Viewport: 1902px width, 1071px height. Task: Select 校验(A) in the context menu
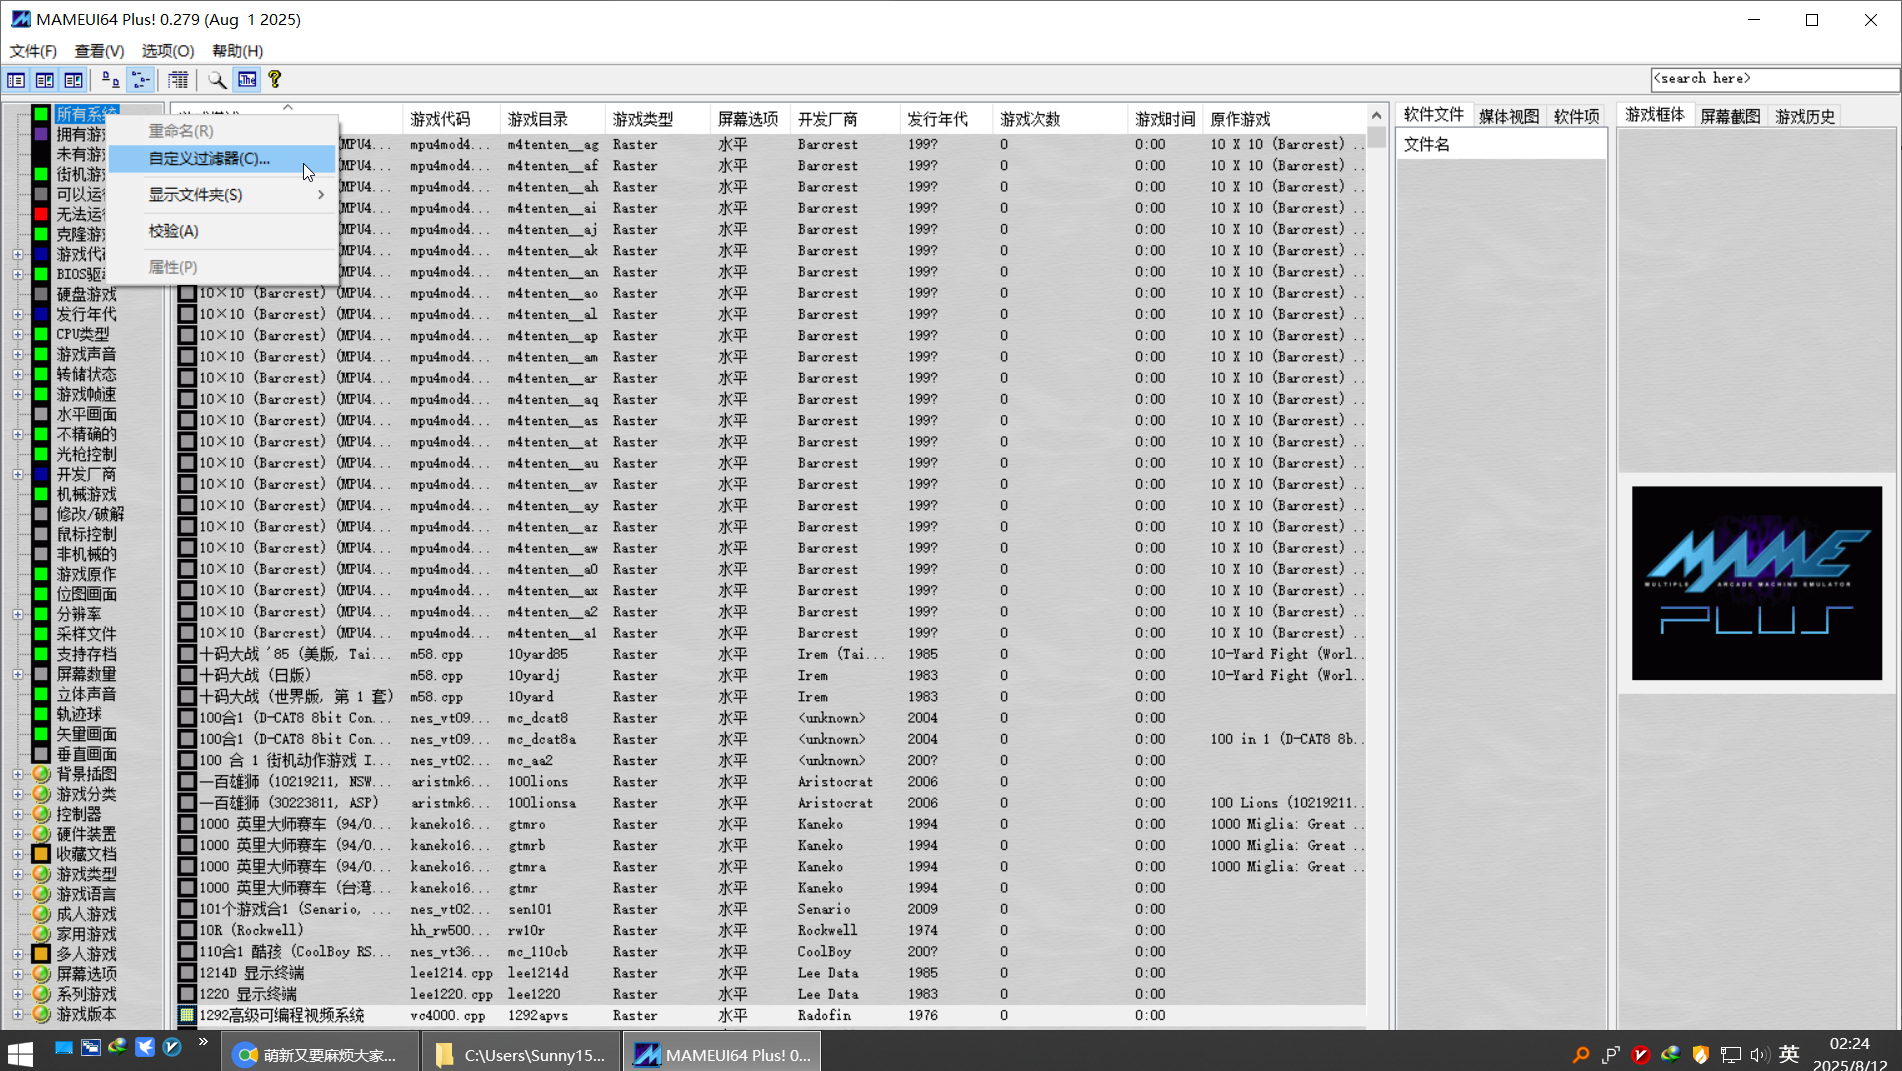221,231
